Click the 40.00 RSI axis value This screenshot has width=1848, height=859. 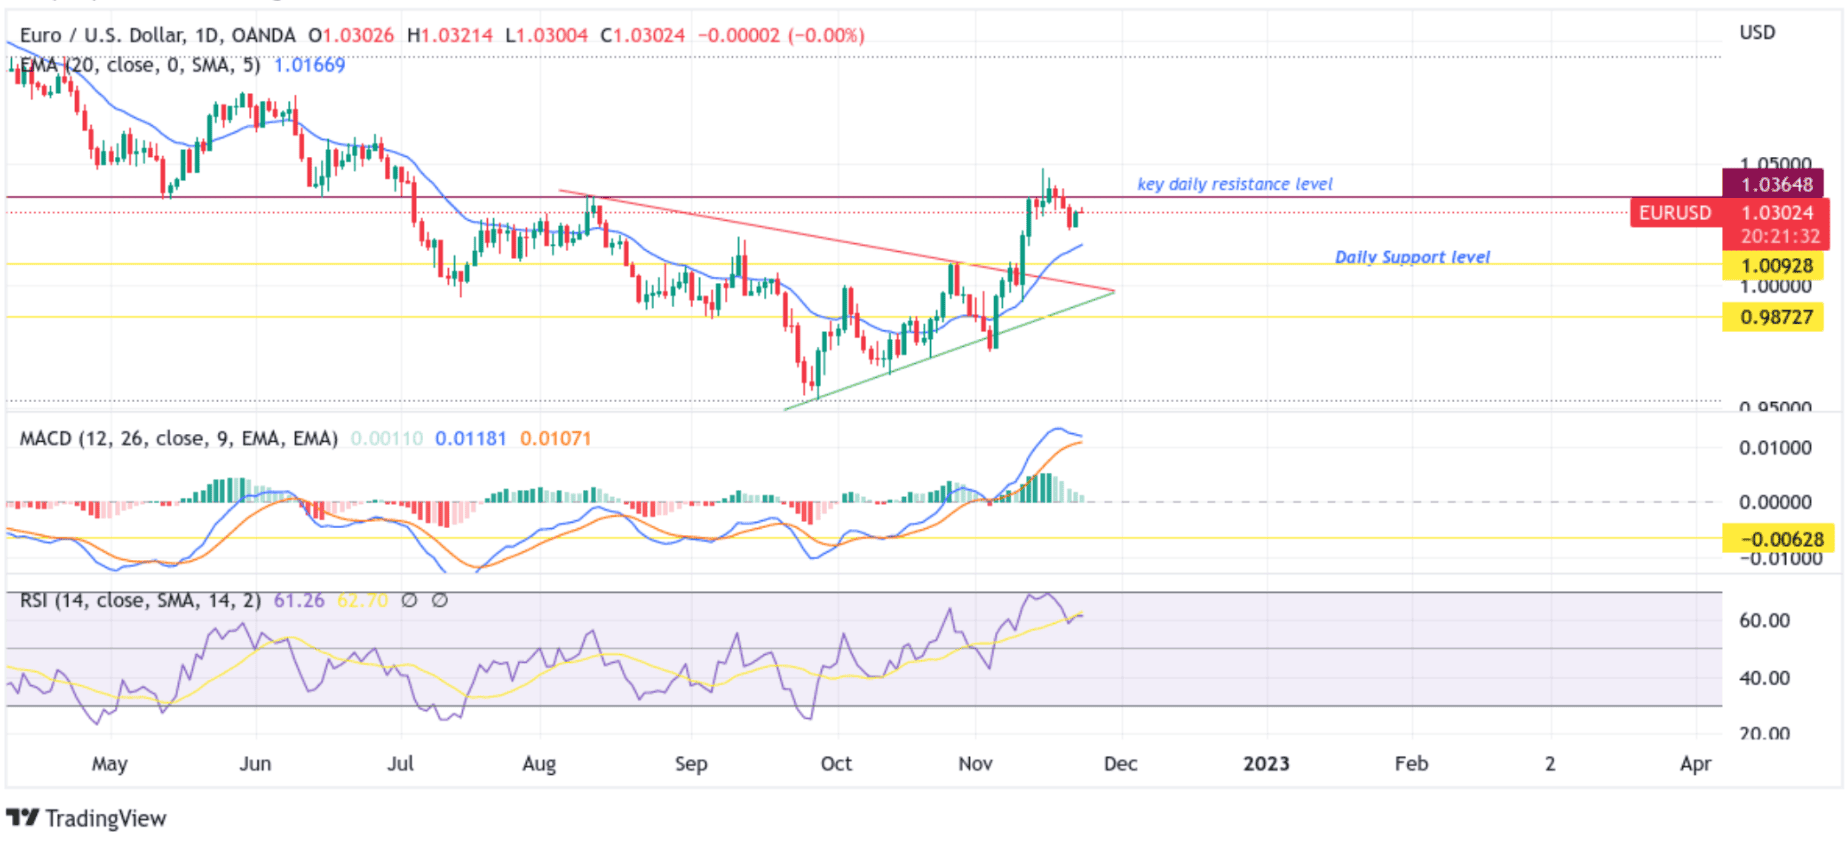(x=1764, y=678)
